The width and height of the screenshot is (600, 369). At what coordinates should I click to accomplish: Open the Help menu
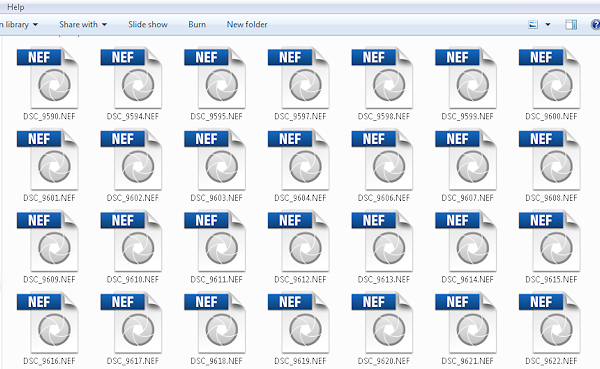(x=16, y=7)
